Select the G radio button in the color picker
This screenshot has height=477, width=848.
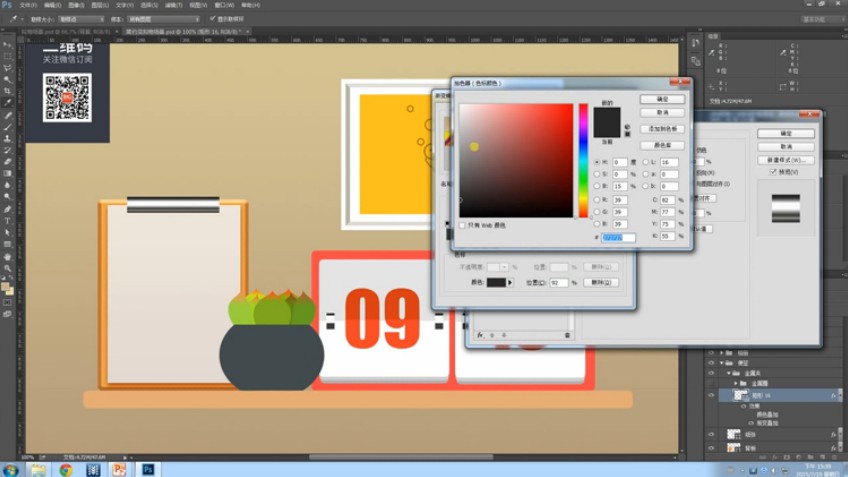[x=597, y=212]
